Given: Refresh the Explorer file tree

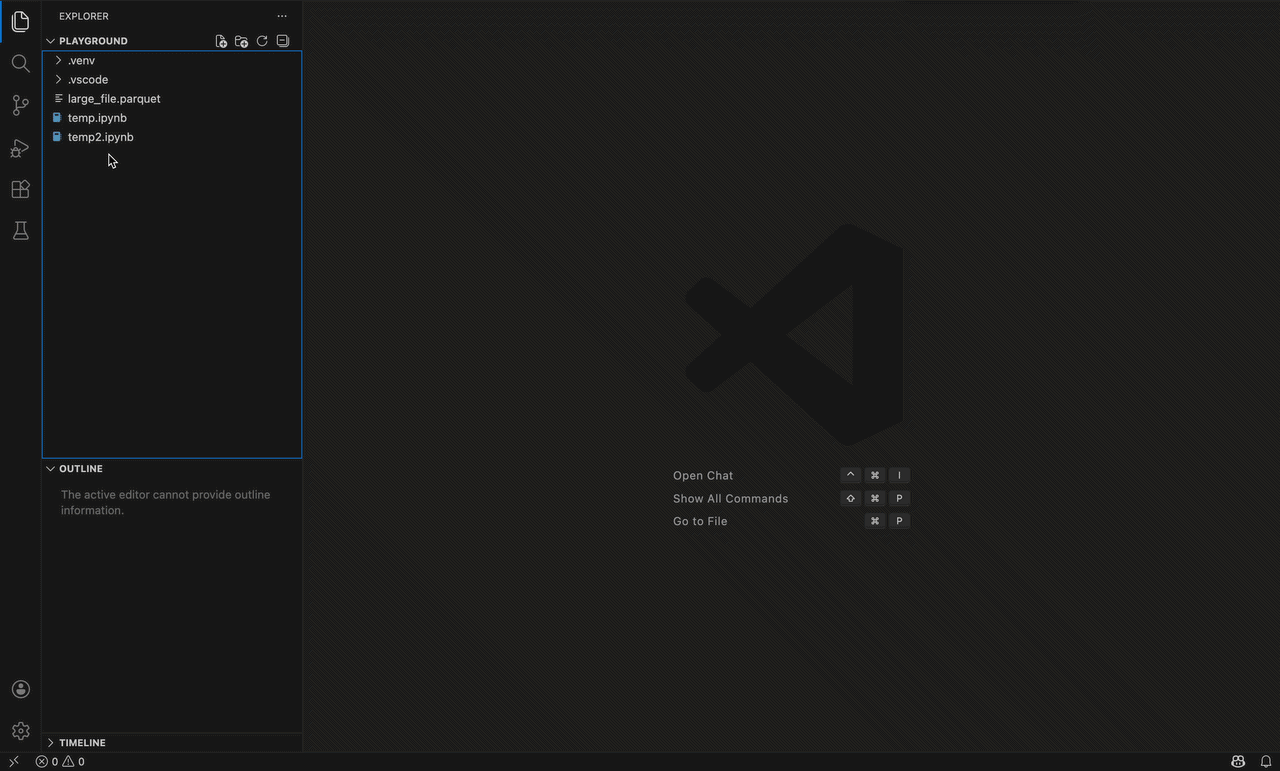Looking at the screenshot, I should pos(262,41).
